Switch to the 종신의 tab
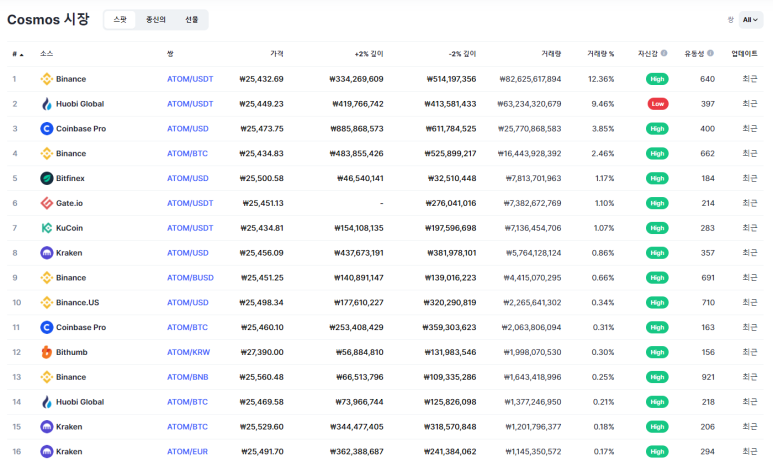Image resolution: width=773 pixels, height=462 pixels. [155, 20]
